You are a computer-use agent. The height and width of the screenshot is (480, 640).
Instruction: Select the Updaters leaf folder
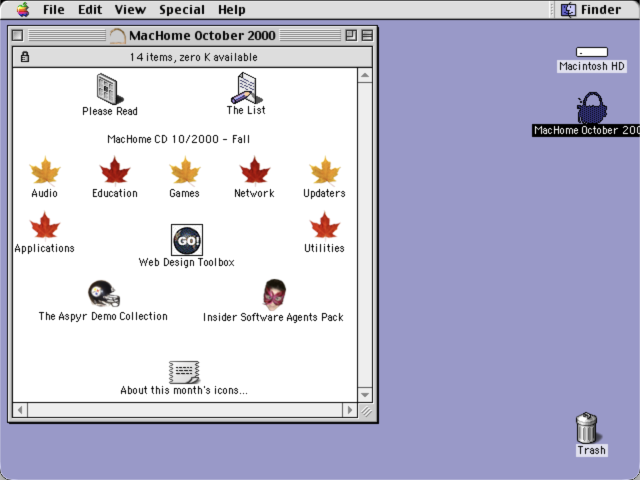[324, 171]
